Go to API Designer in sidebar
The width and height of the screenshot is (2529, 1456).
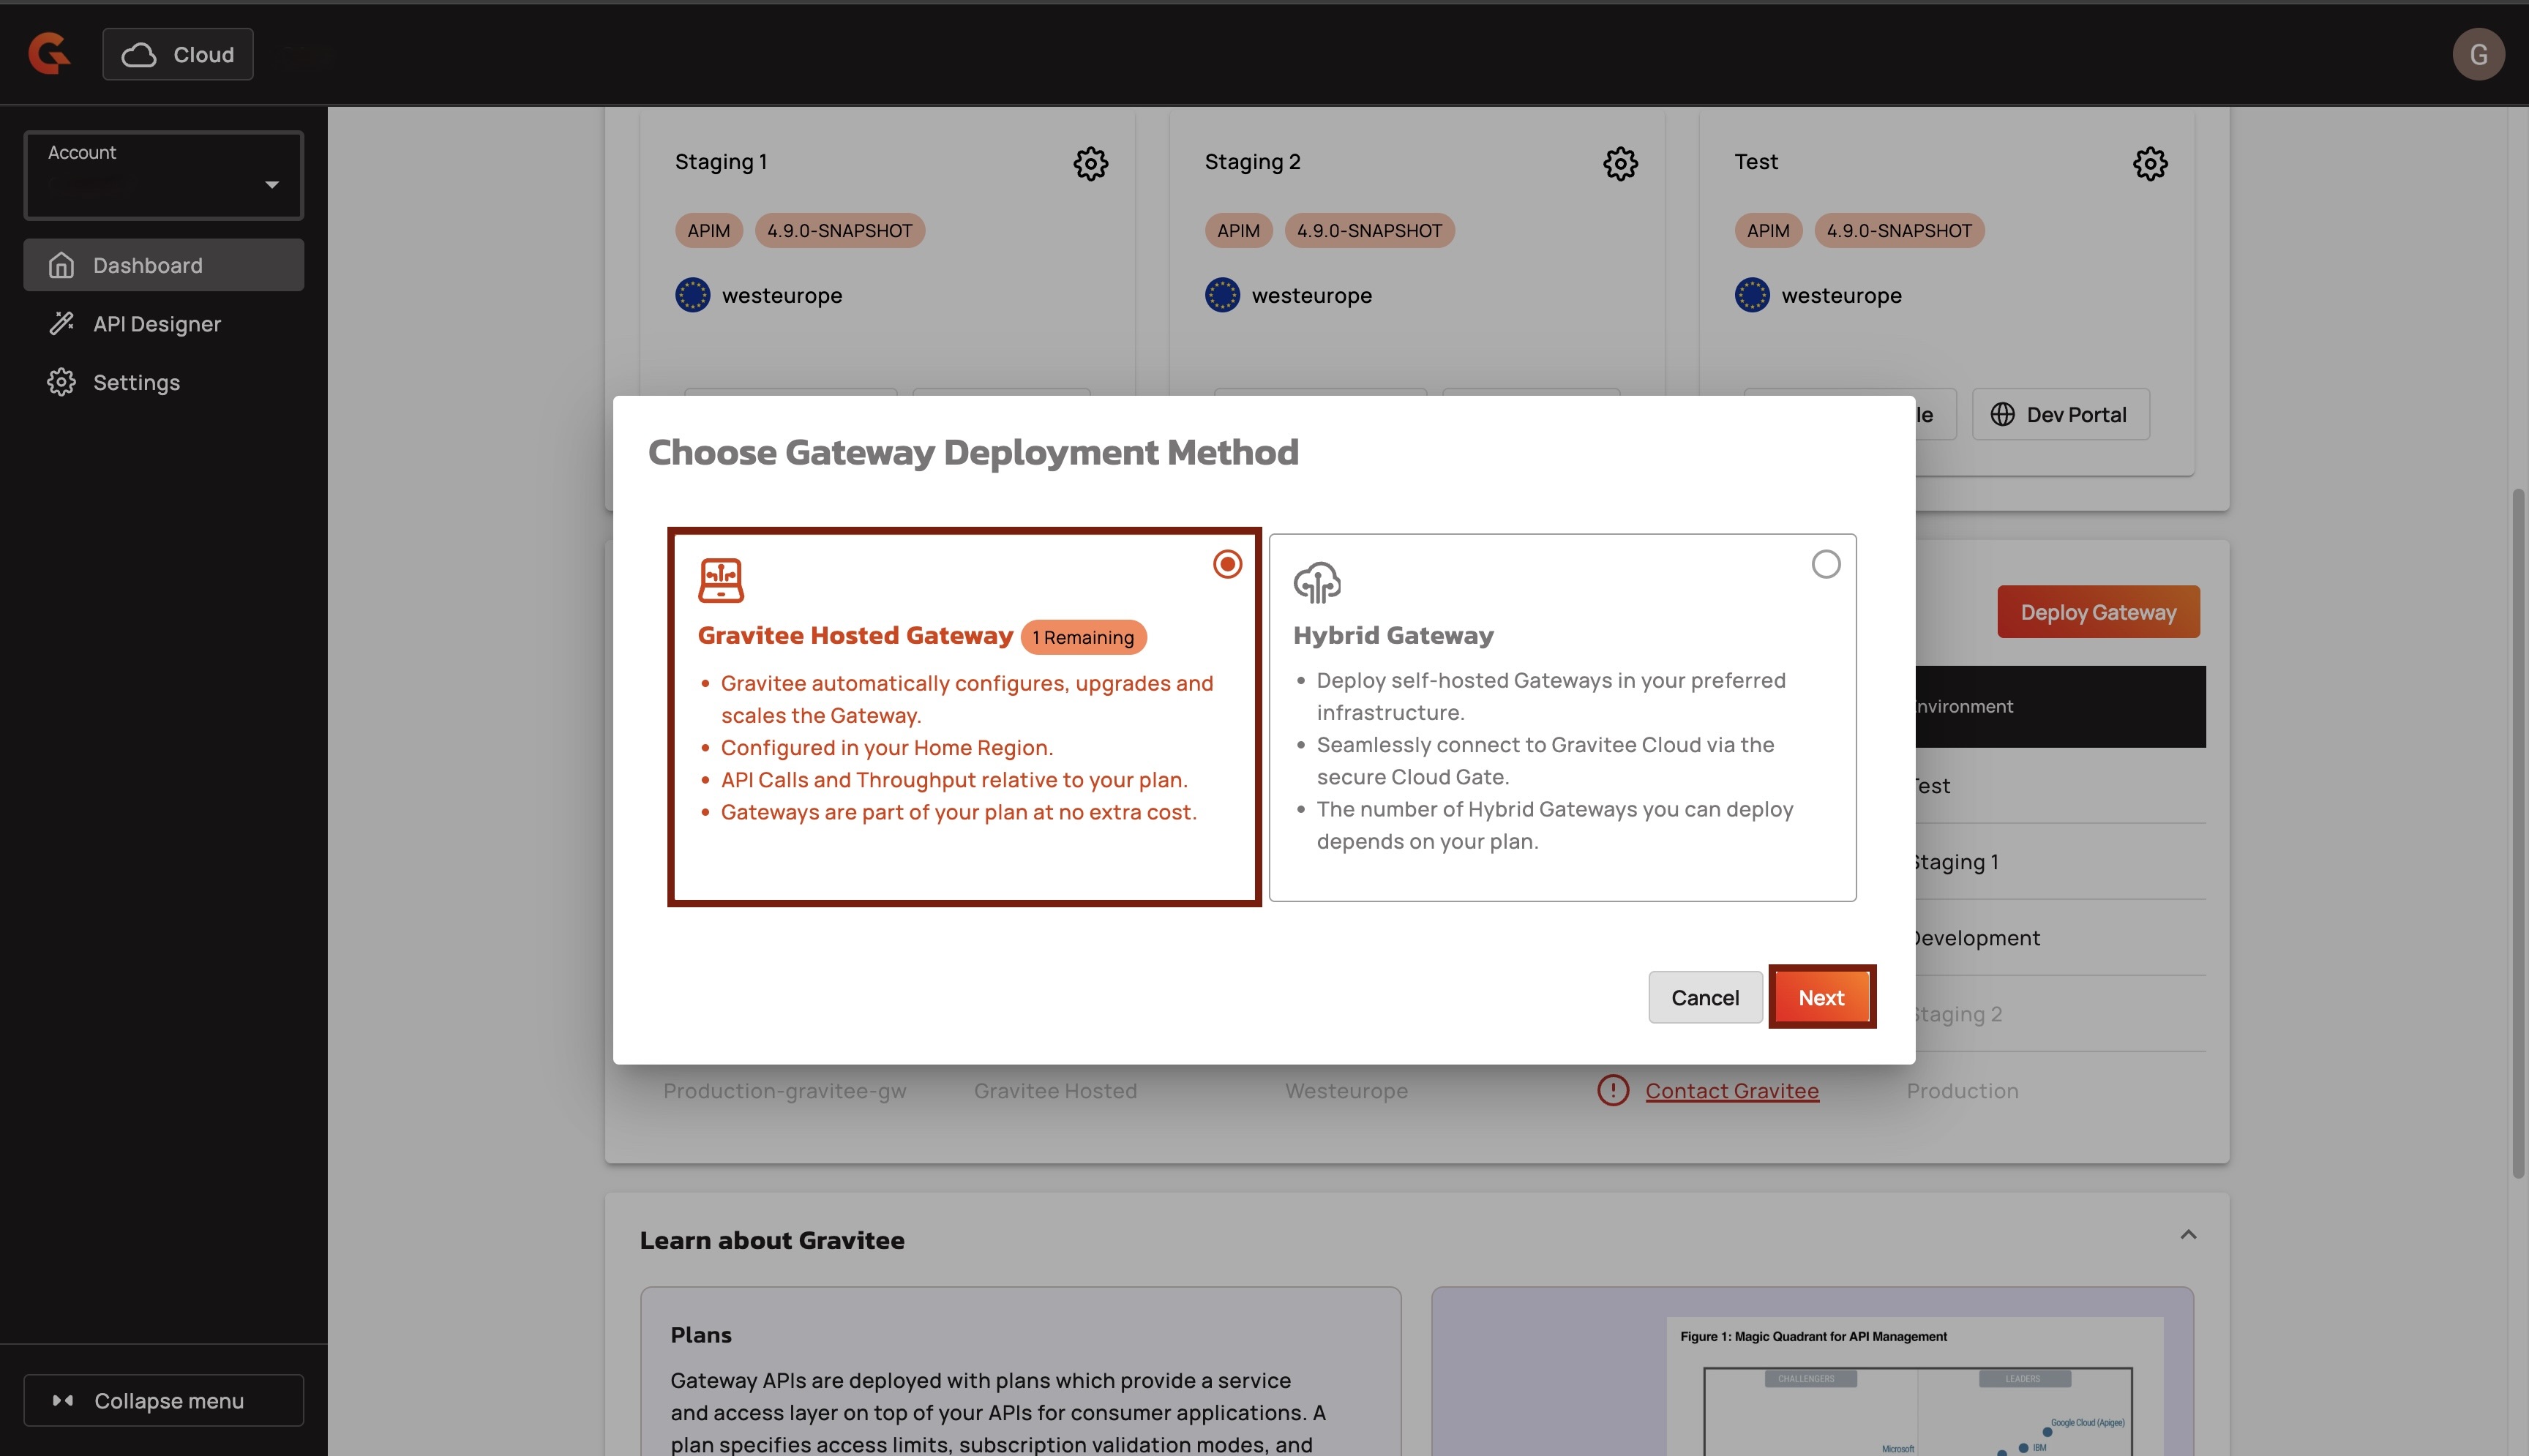156,324
